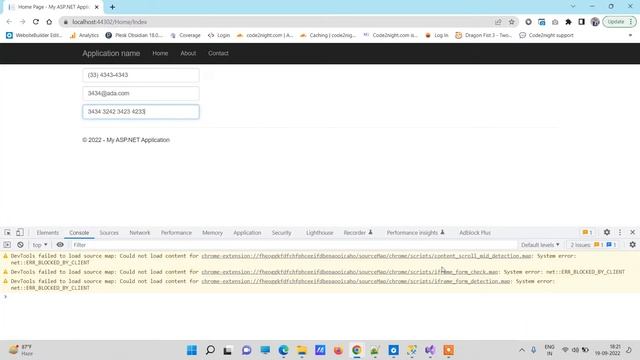Switch to the Security tab
This screenshot has height=360, width=640.
[x=282, y=233]
